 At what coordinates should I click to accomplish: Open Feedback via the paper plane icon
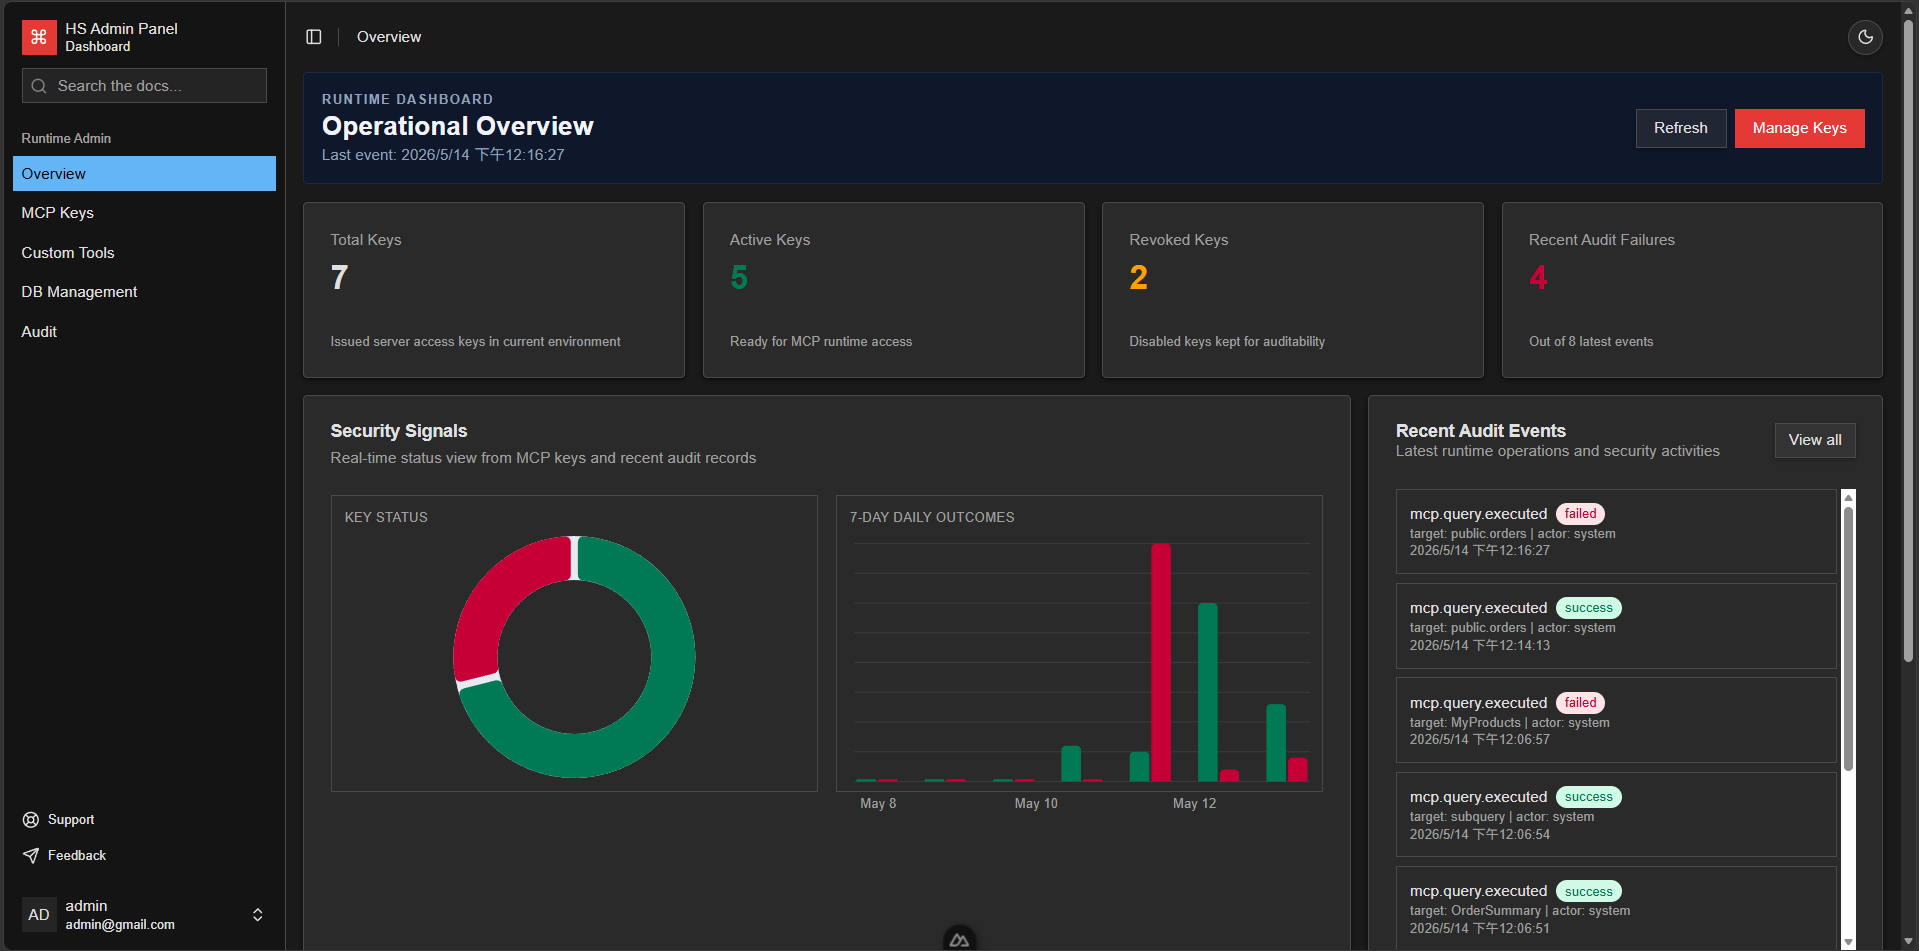coord(31,856)
